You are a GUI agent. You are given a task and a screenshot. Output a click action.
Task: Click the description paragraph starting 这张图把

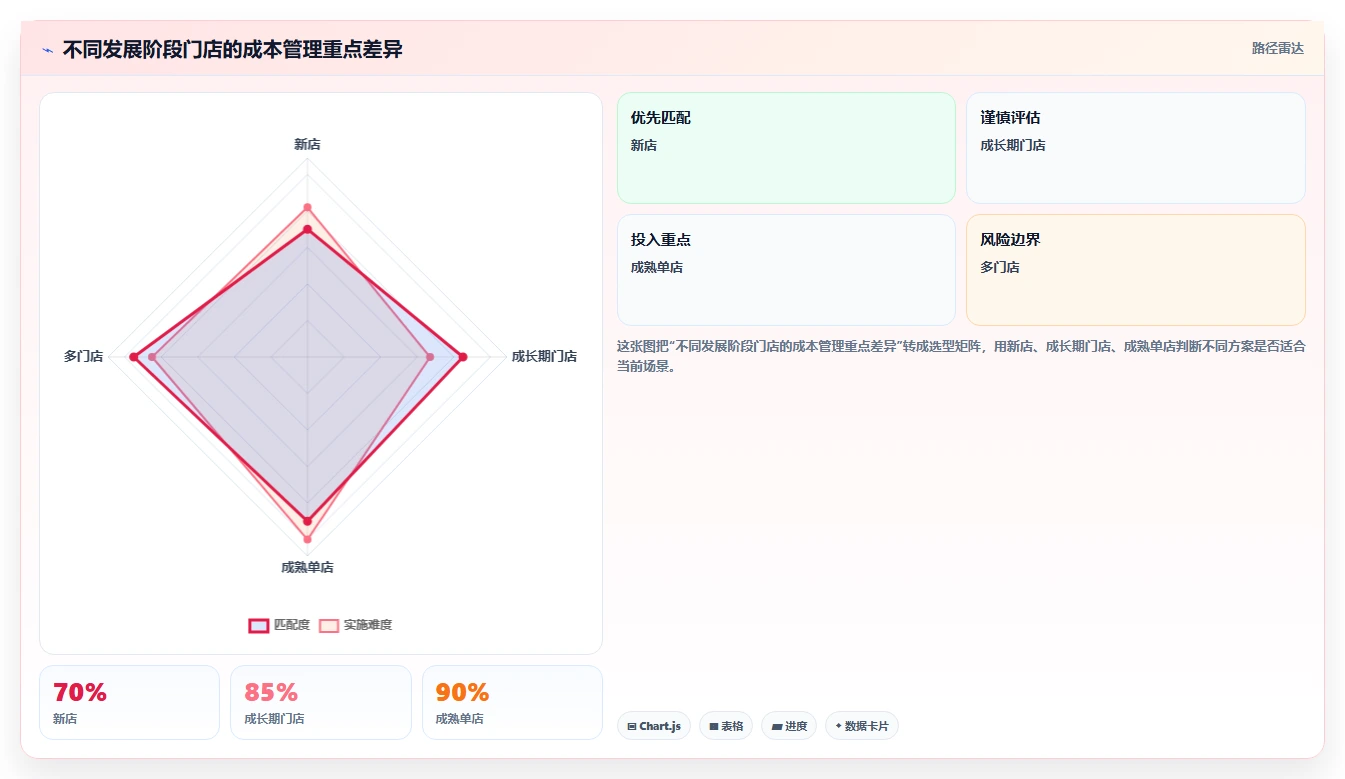tap(961, 356)
